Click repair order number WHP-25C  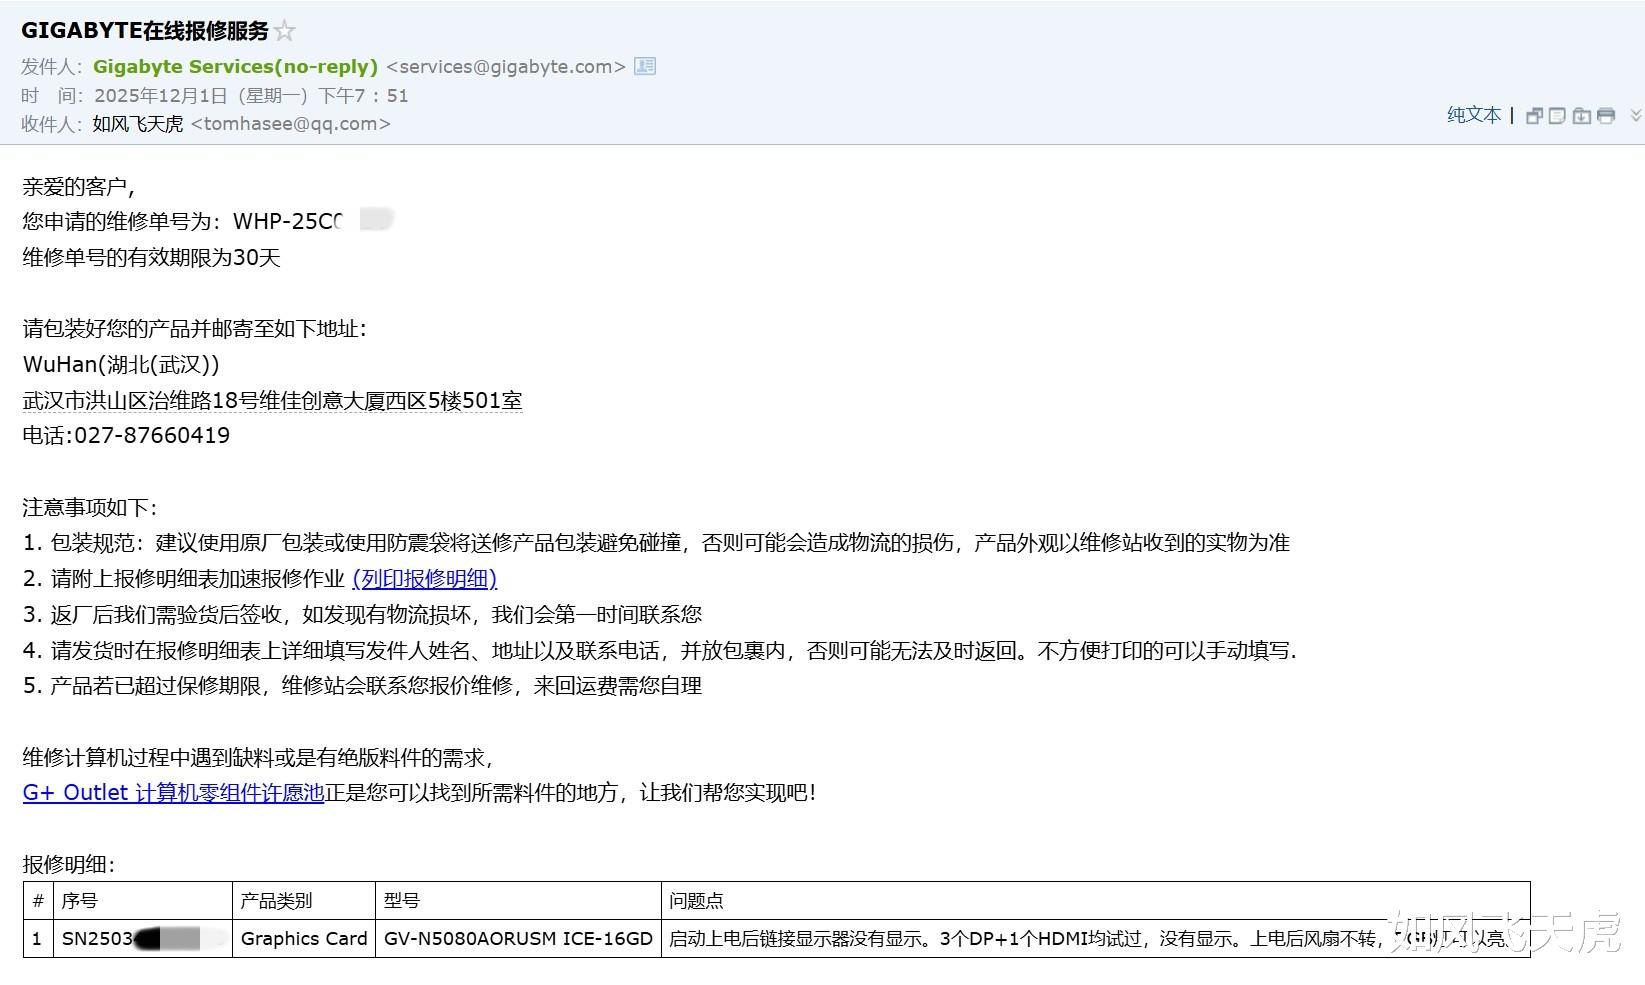pos(288,222)
